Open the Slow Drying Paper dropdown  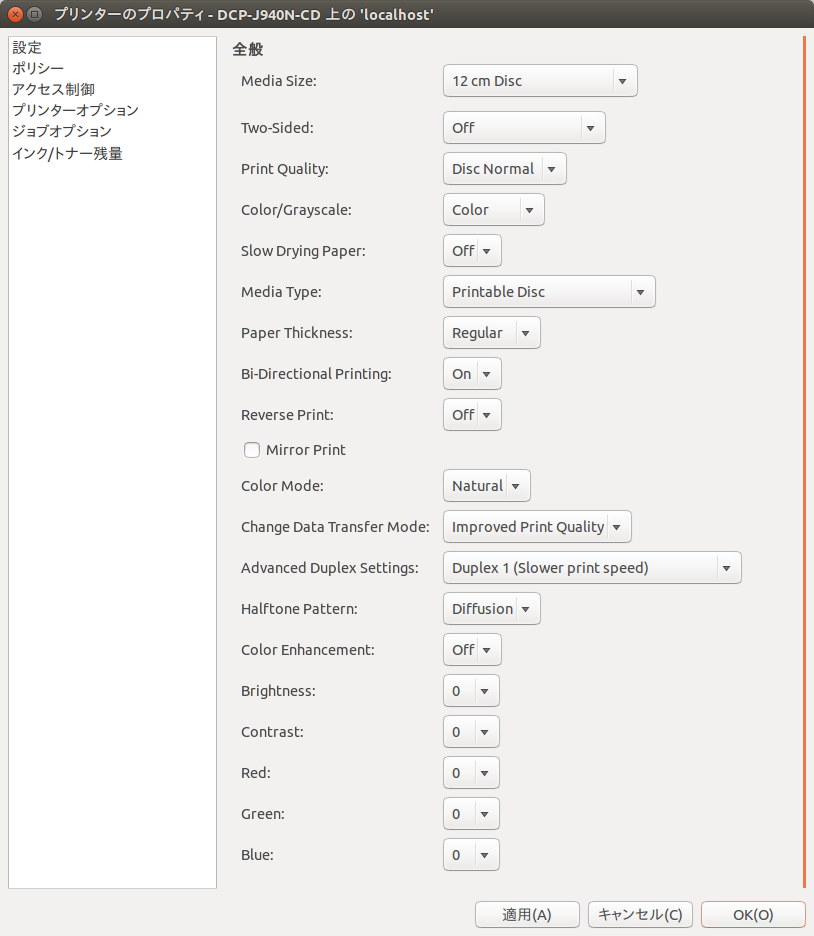pos(472,251)
